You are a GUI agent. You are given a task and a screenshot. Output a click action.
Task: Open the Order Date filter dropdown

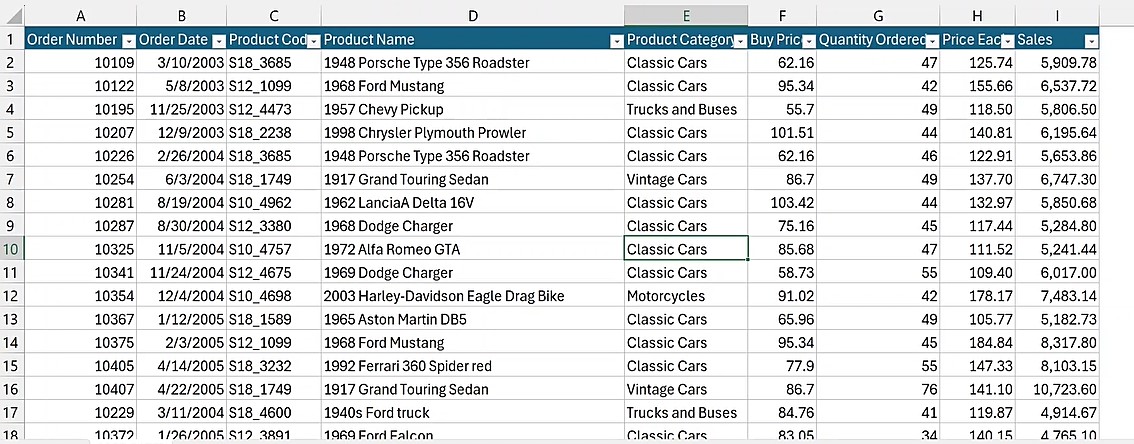[x=218, y=40]
